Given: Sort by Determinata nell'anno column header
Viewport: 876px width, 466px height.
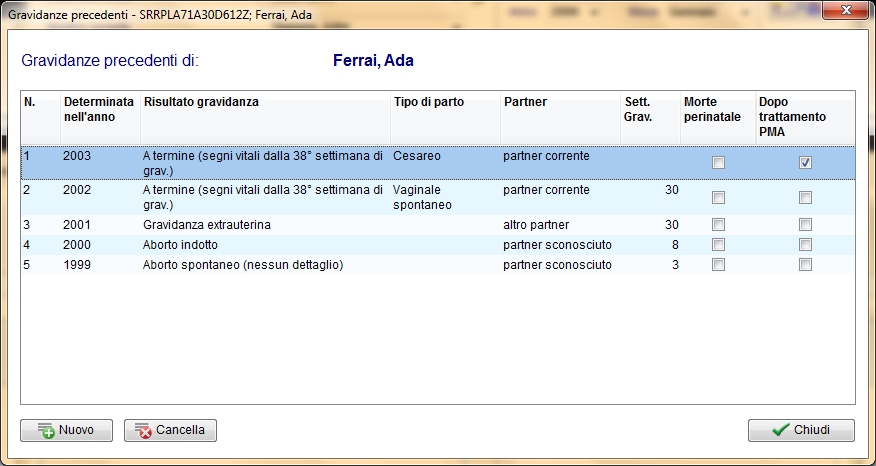Looking at the screenshot, I should (100, 118).
